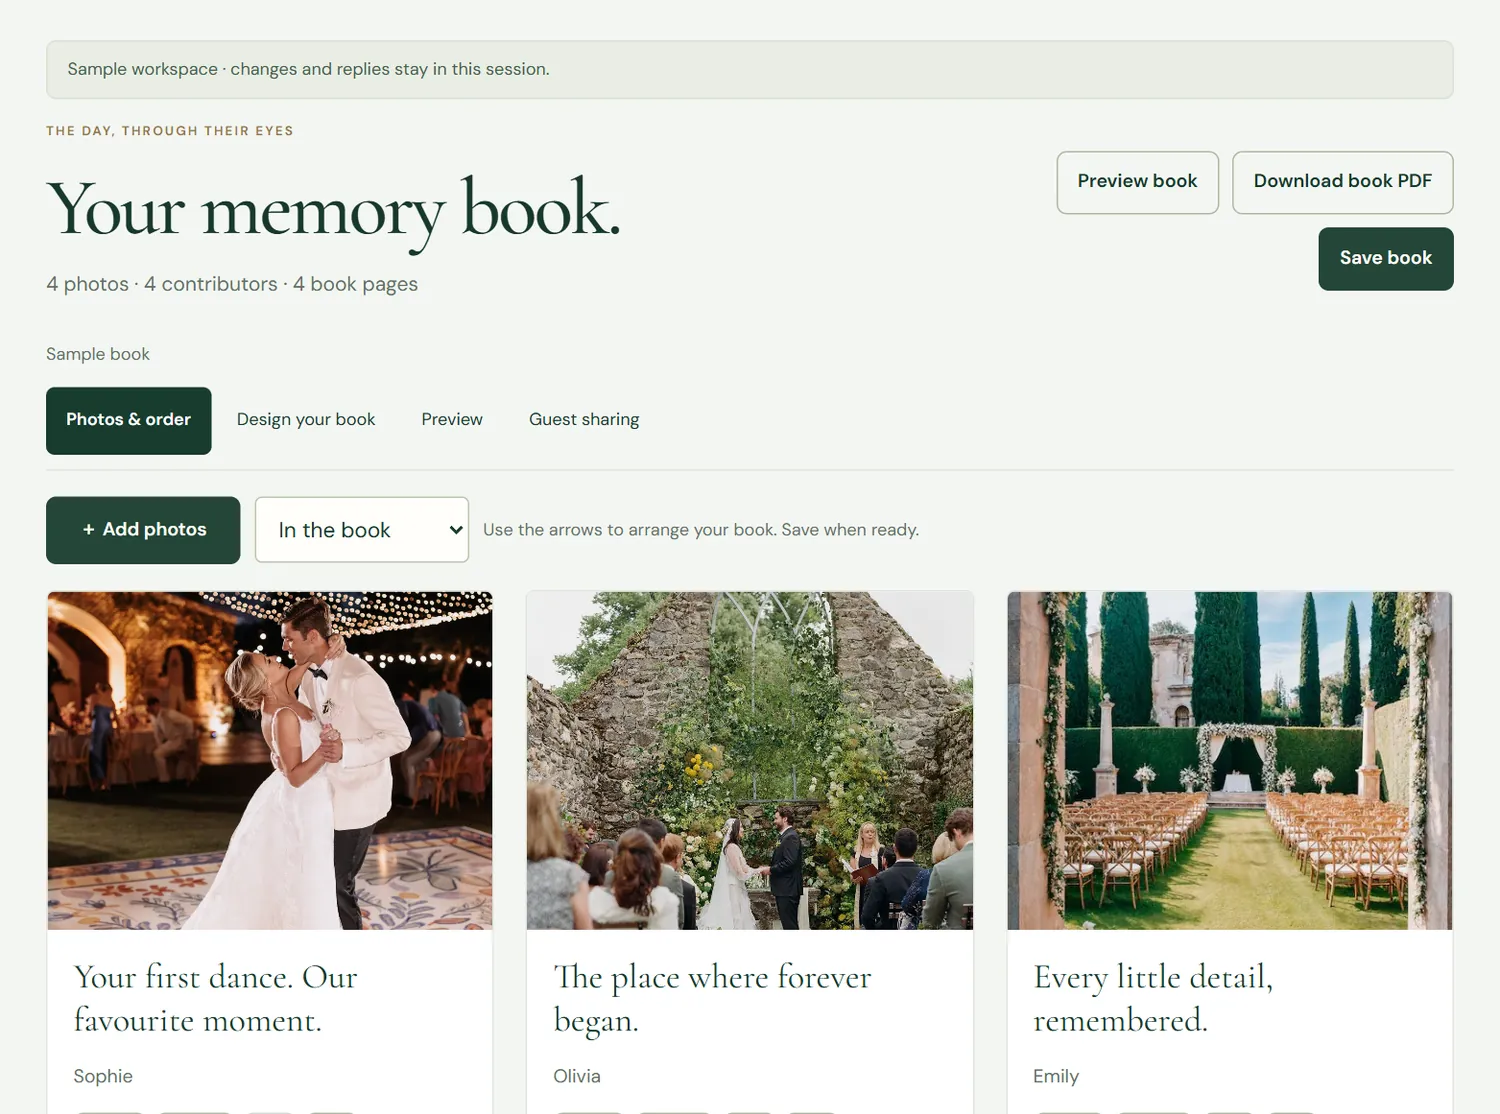Click 'Use the arrows to arrange' hint text

tap(701, 530)
